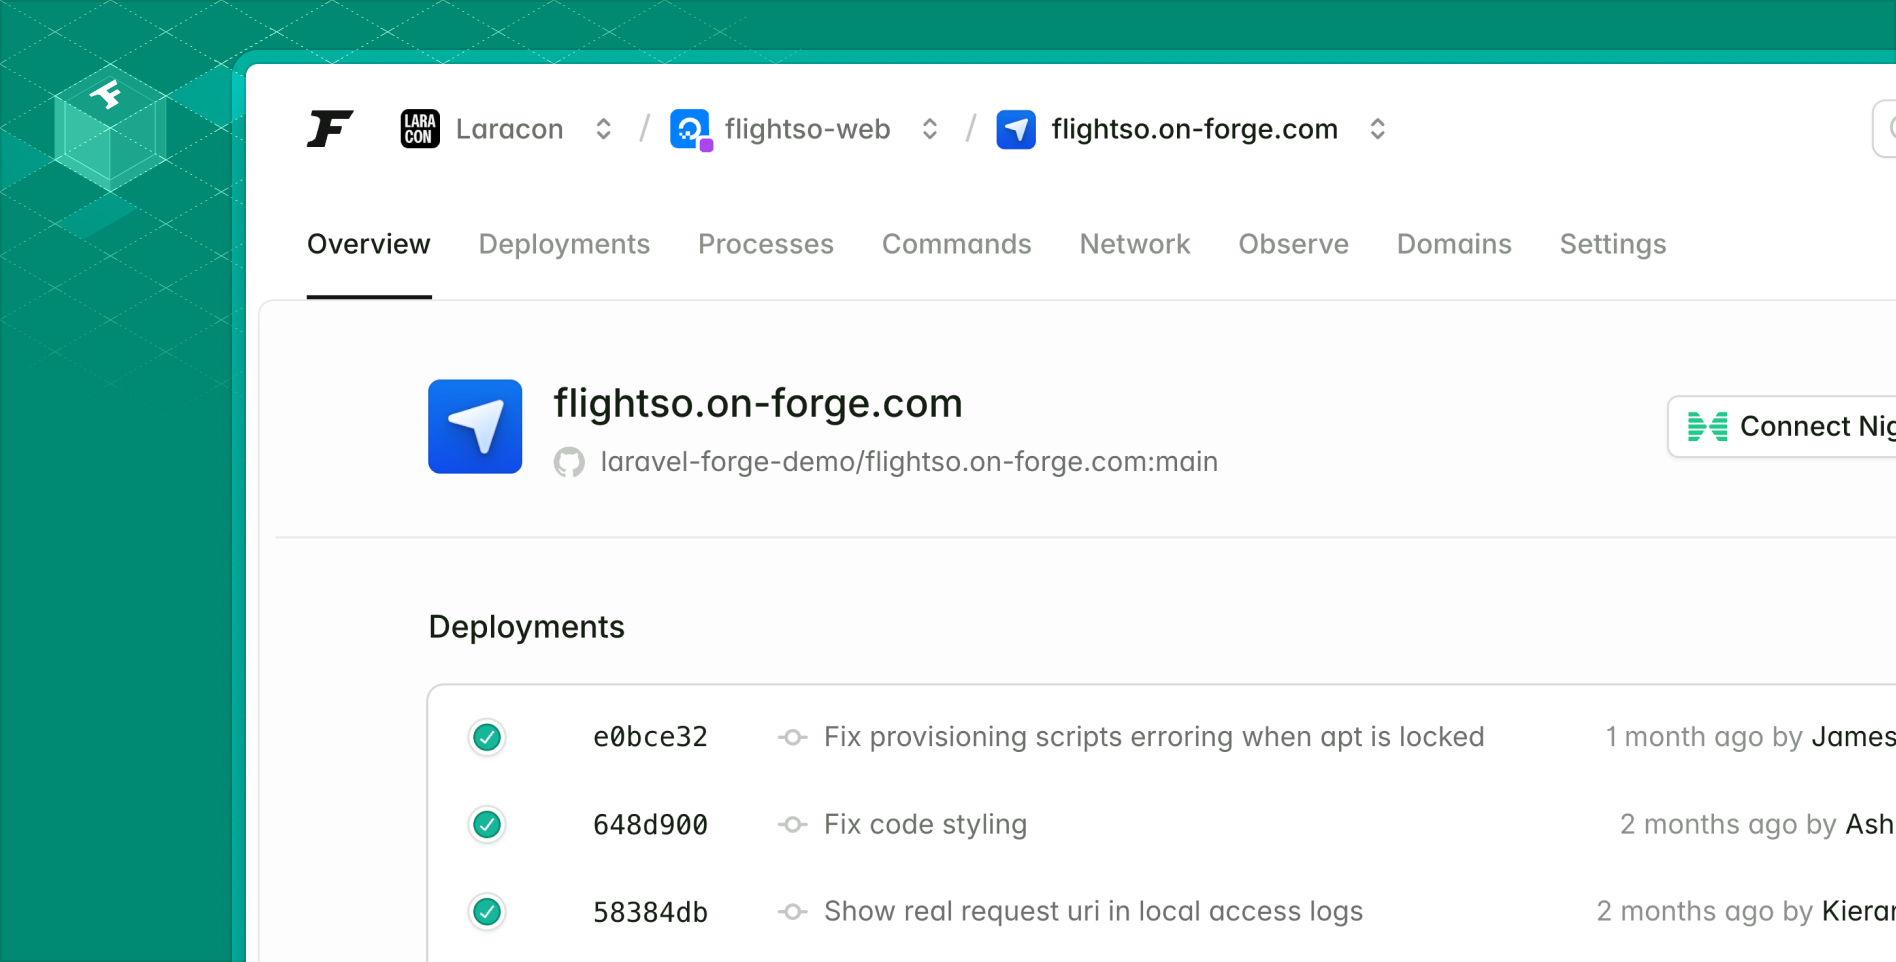
Task: Open the Settings tab
Action: coord(1612,244)
